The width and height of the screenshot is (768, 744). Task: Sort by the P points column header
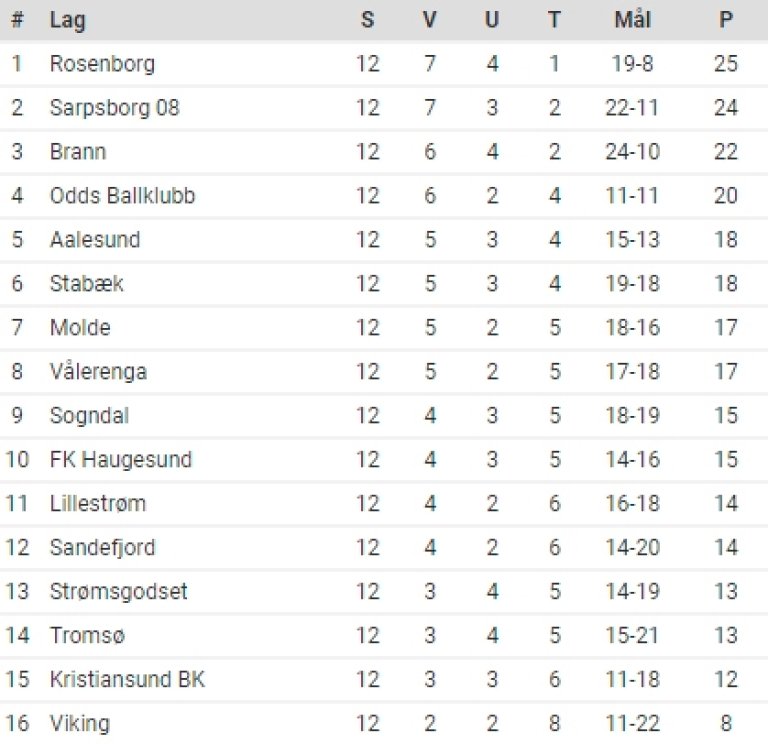pos(726,20)
